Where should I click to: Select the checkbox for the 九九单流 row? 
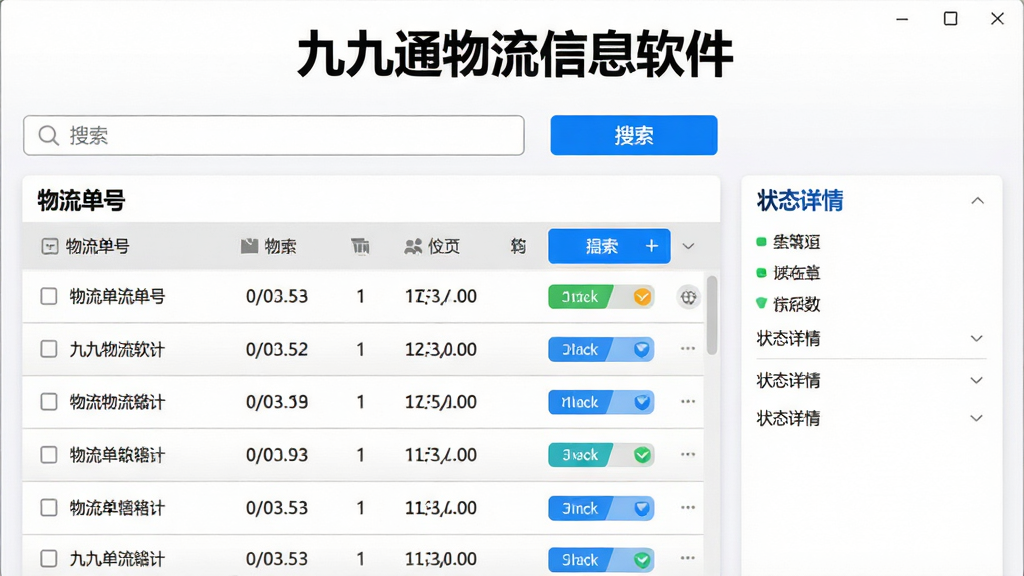(x=49, y=559)
